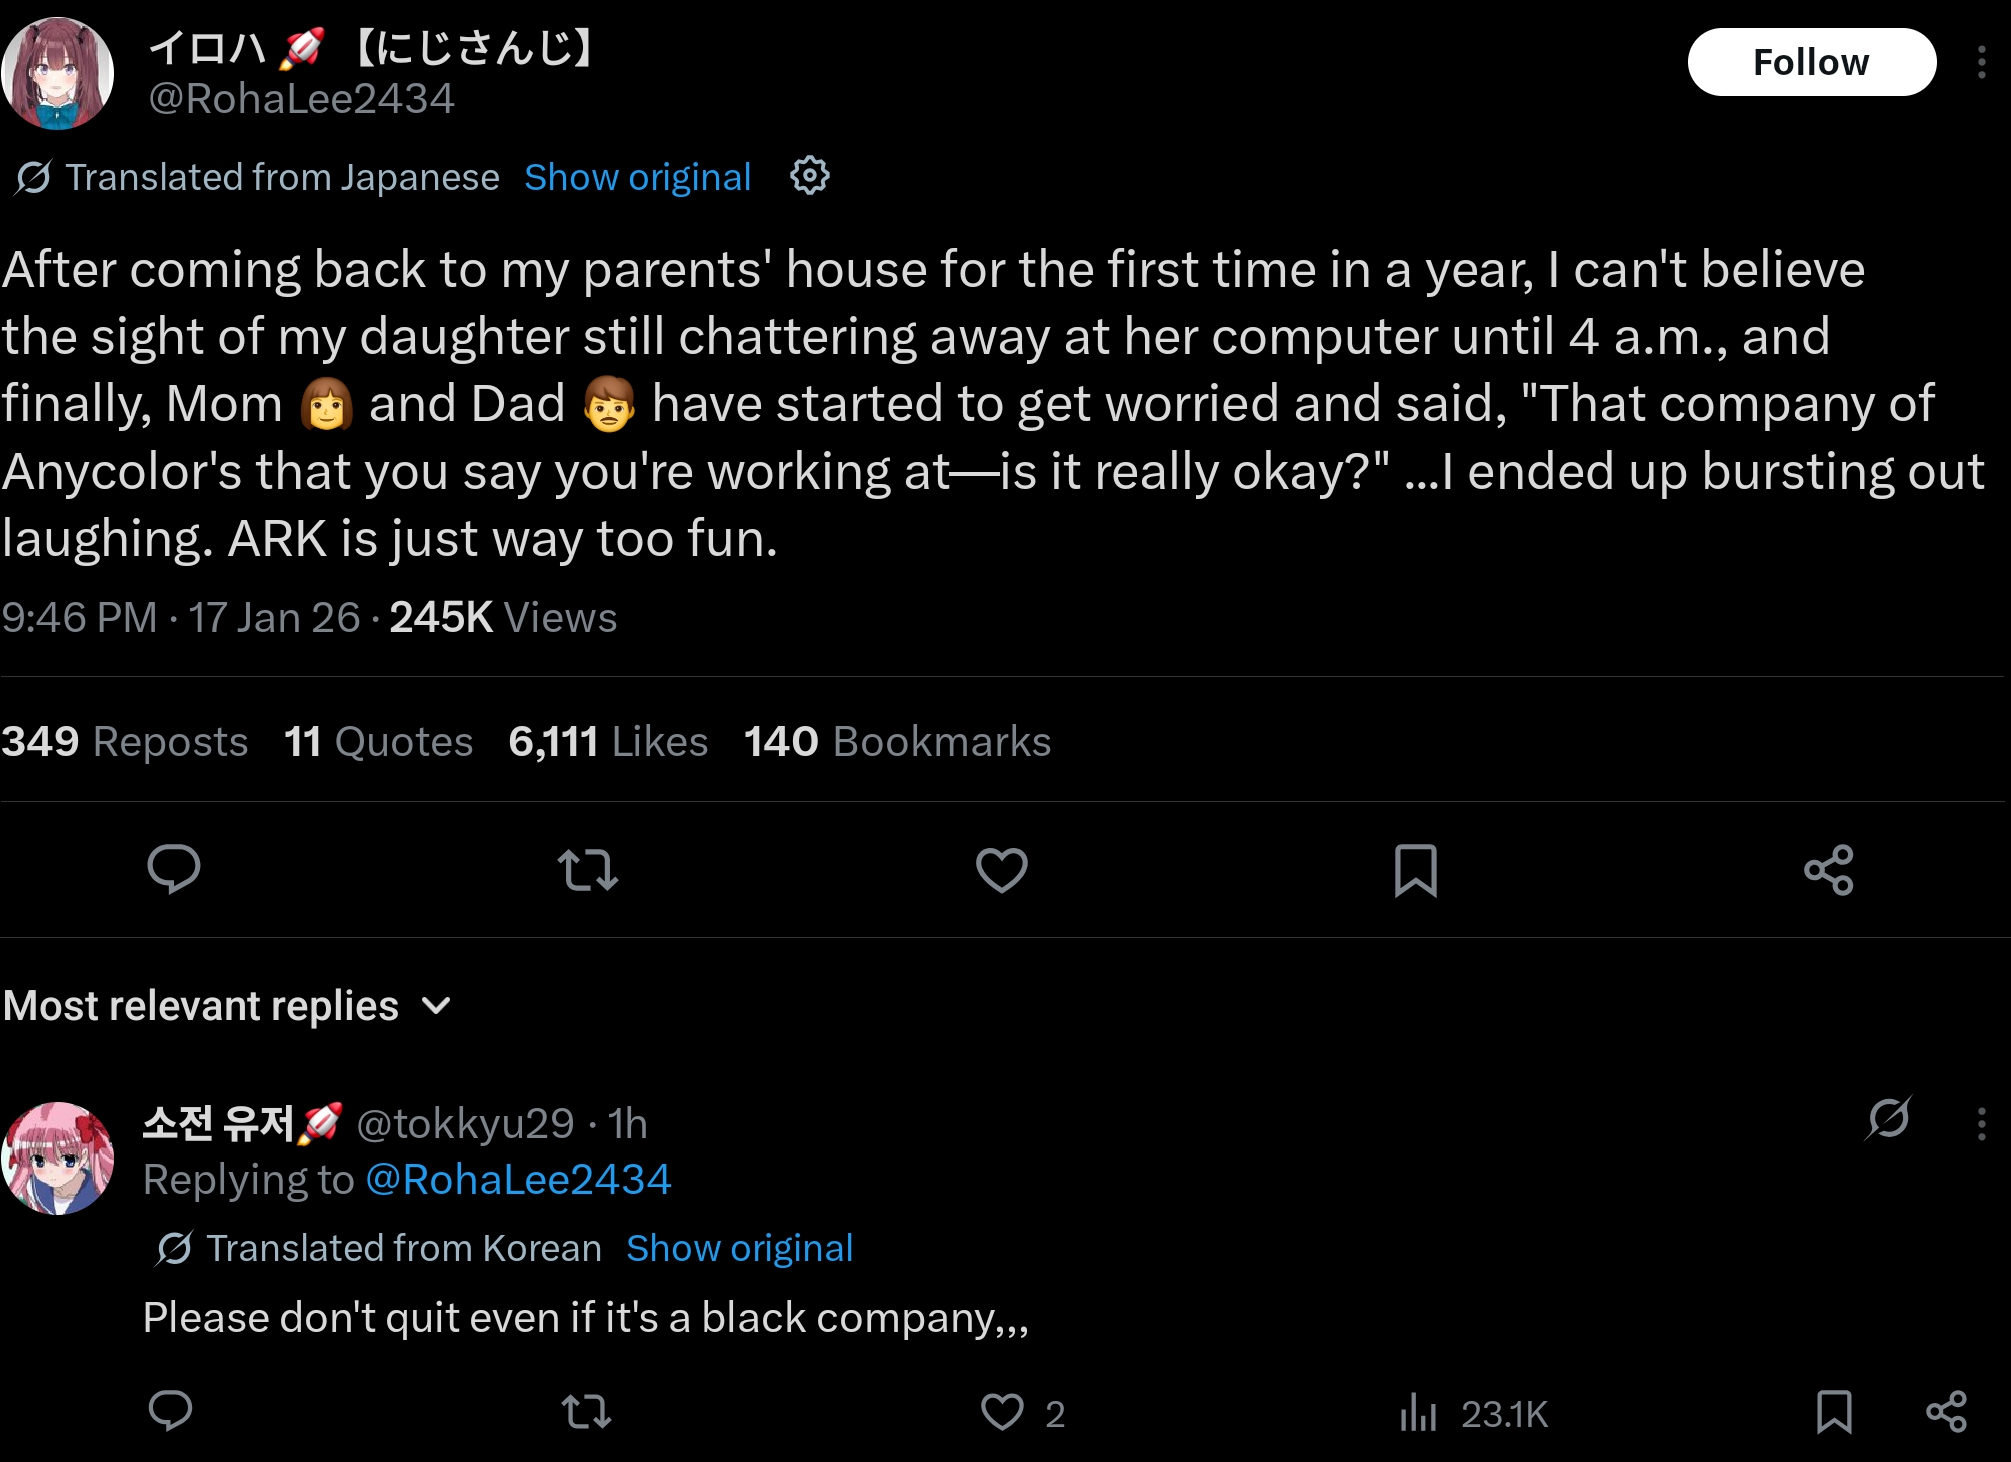The height and width of the screenshot is (1462, 2011).
Task: Like the reply from tokkyu29
Action: (1002, 1412)
